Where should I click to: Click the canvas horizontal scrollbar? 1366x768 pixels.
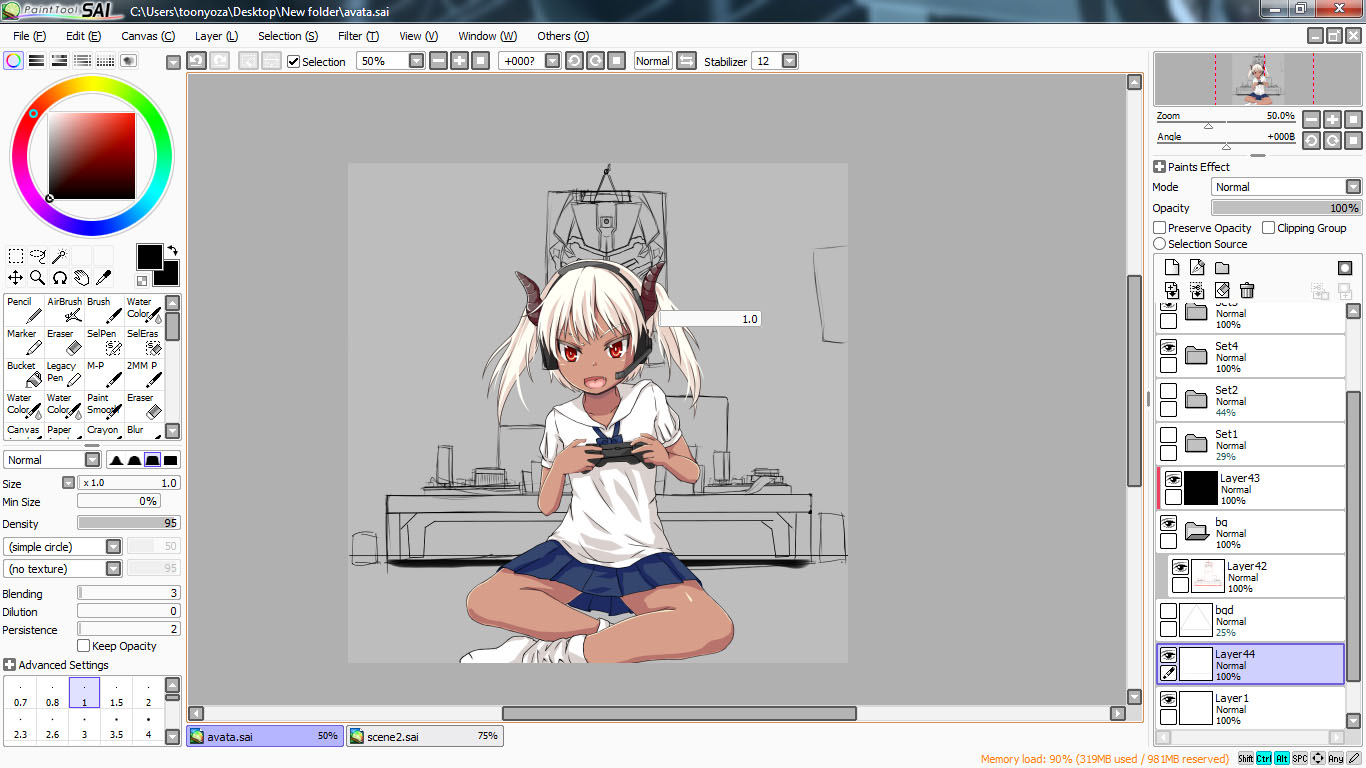pyautogui.click(x=678, y=714)
